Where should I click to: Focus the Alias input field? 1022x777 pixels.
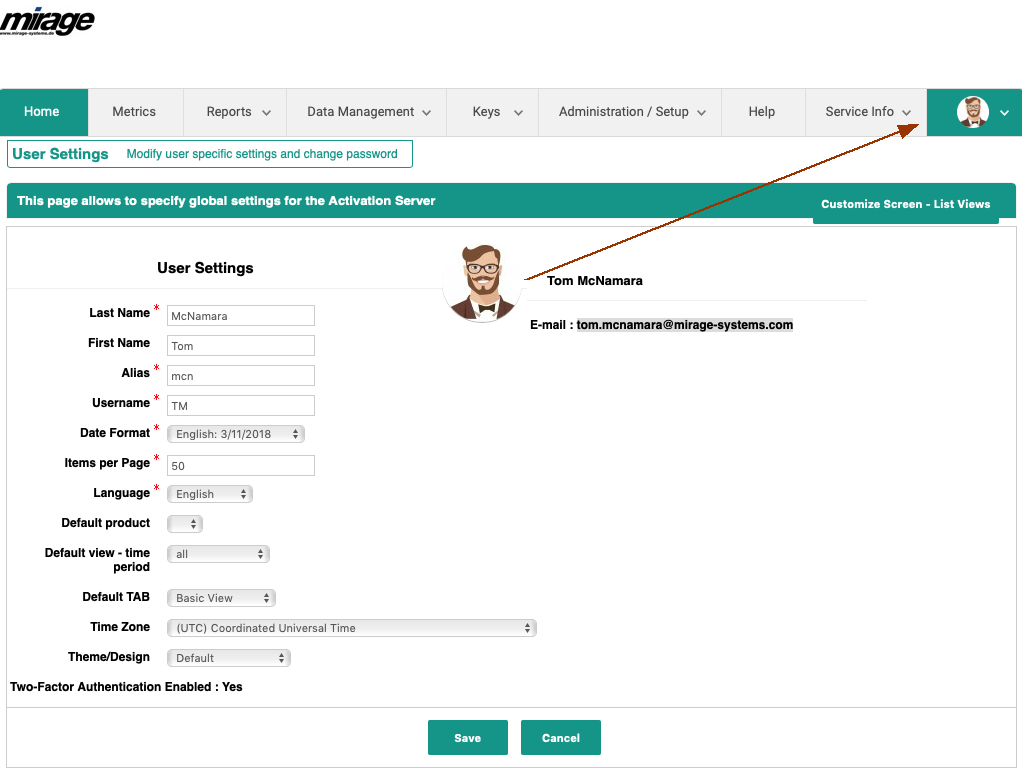pos(240,376)
